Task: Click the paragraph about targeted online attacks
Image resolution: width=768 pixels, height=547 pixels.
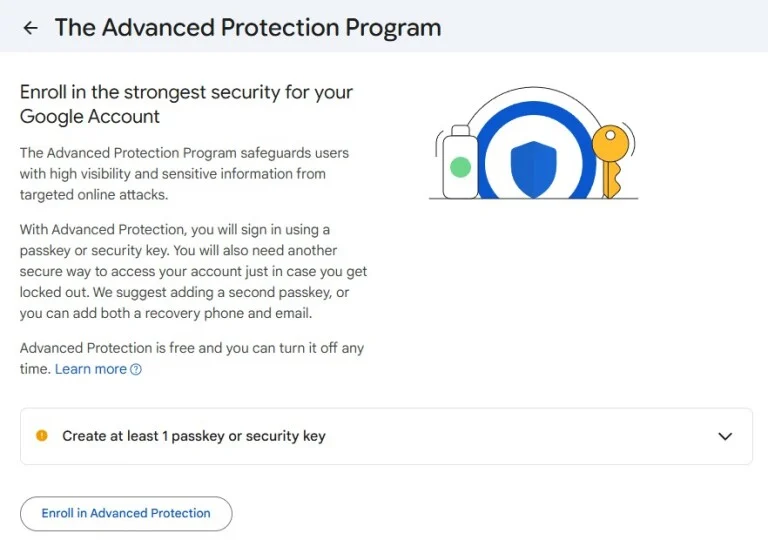Action: (184, 174)
